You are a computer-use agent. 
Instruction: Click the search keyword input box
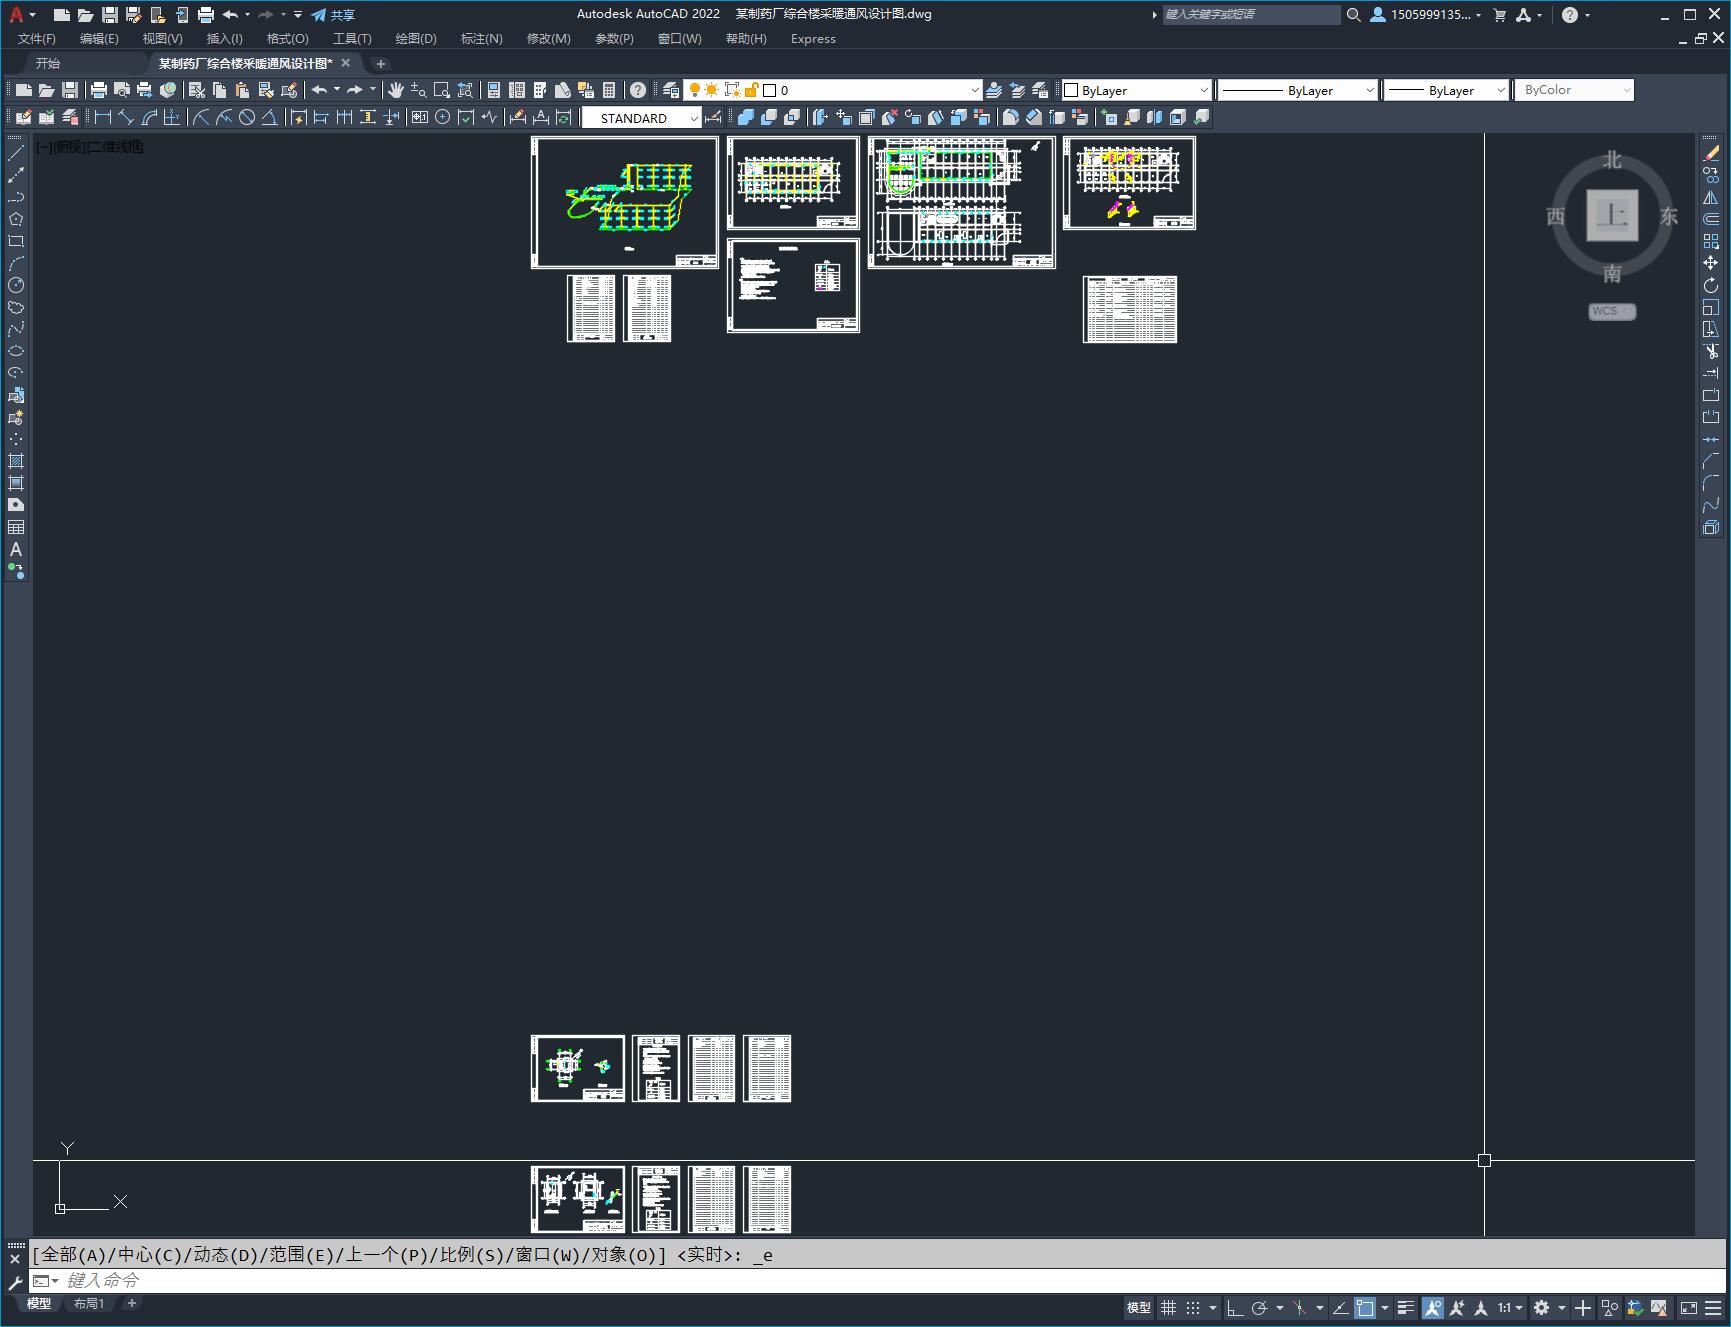(x=1250, y=15)
